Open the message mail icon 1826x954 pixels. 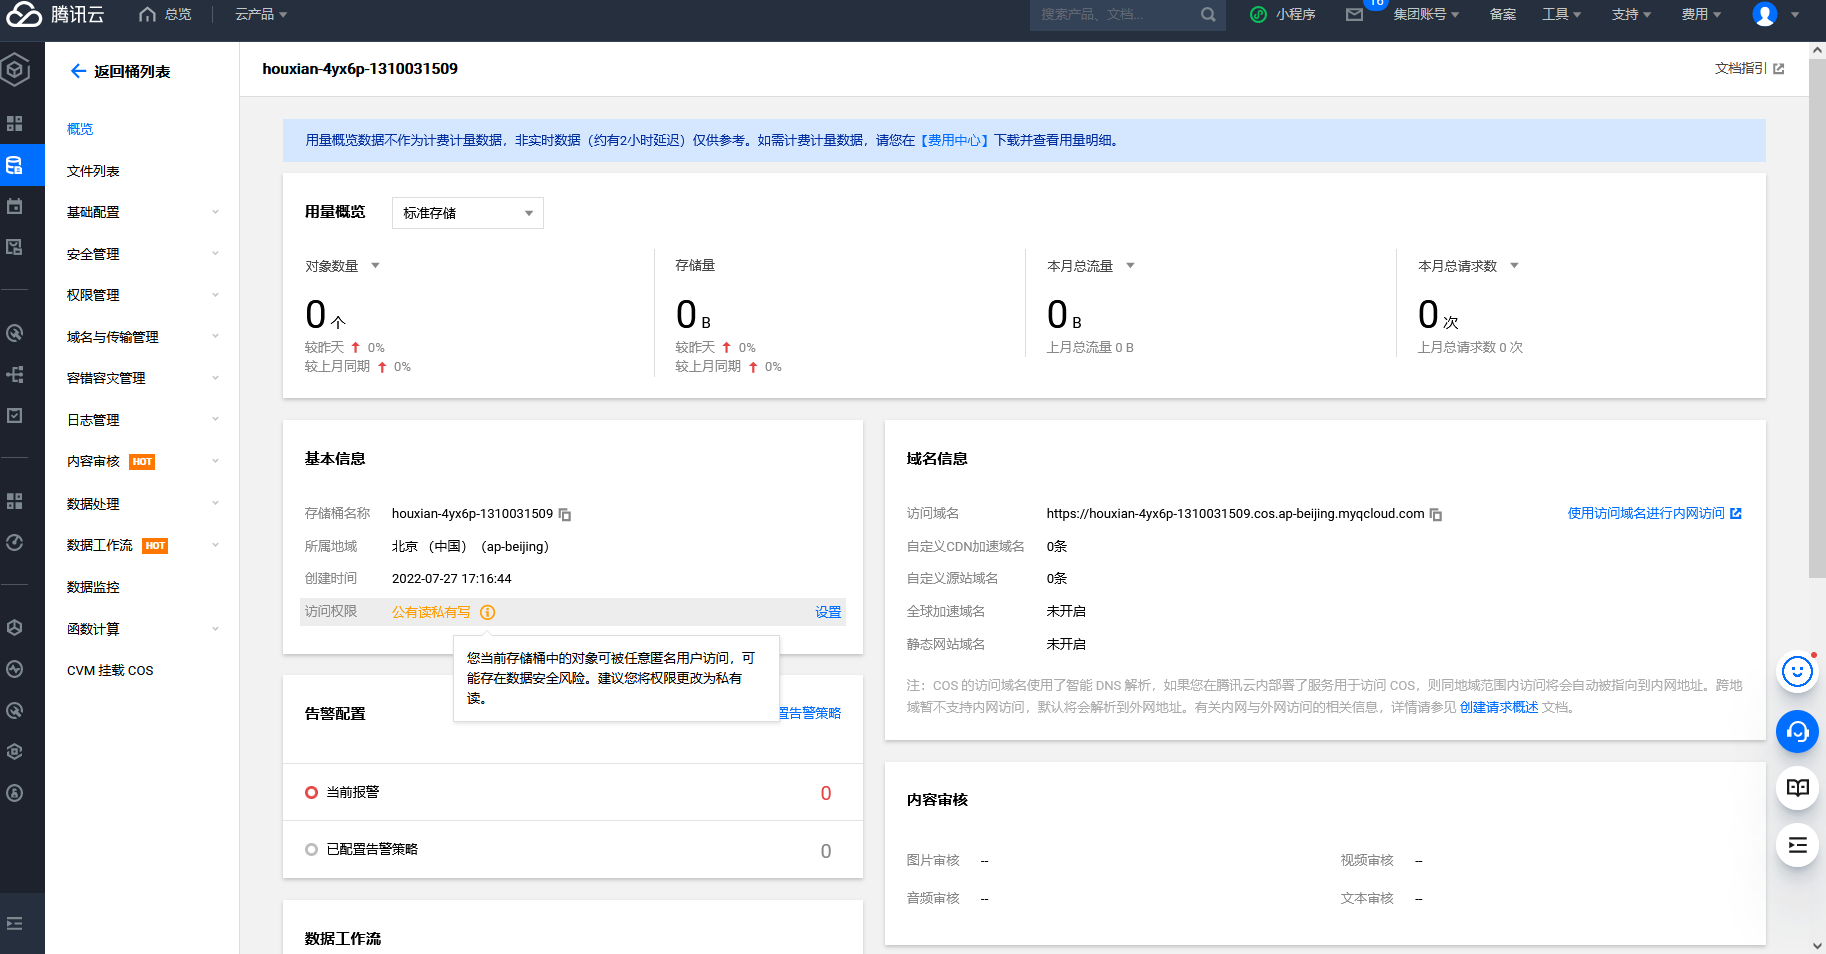tap(1354, 14)
